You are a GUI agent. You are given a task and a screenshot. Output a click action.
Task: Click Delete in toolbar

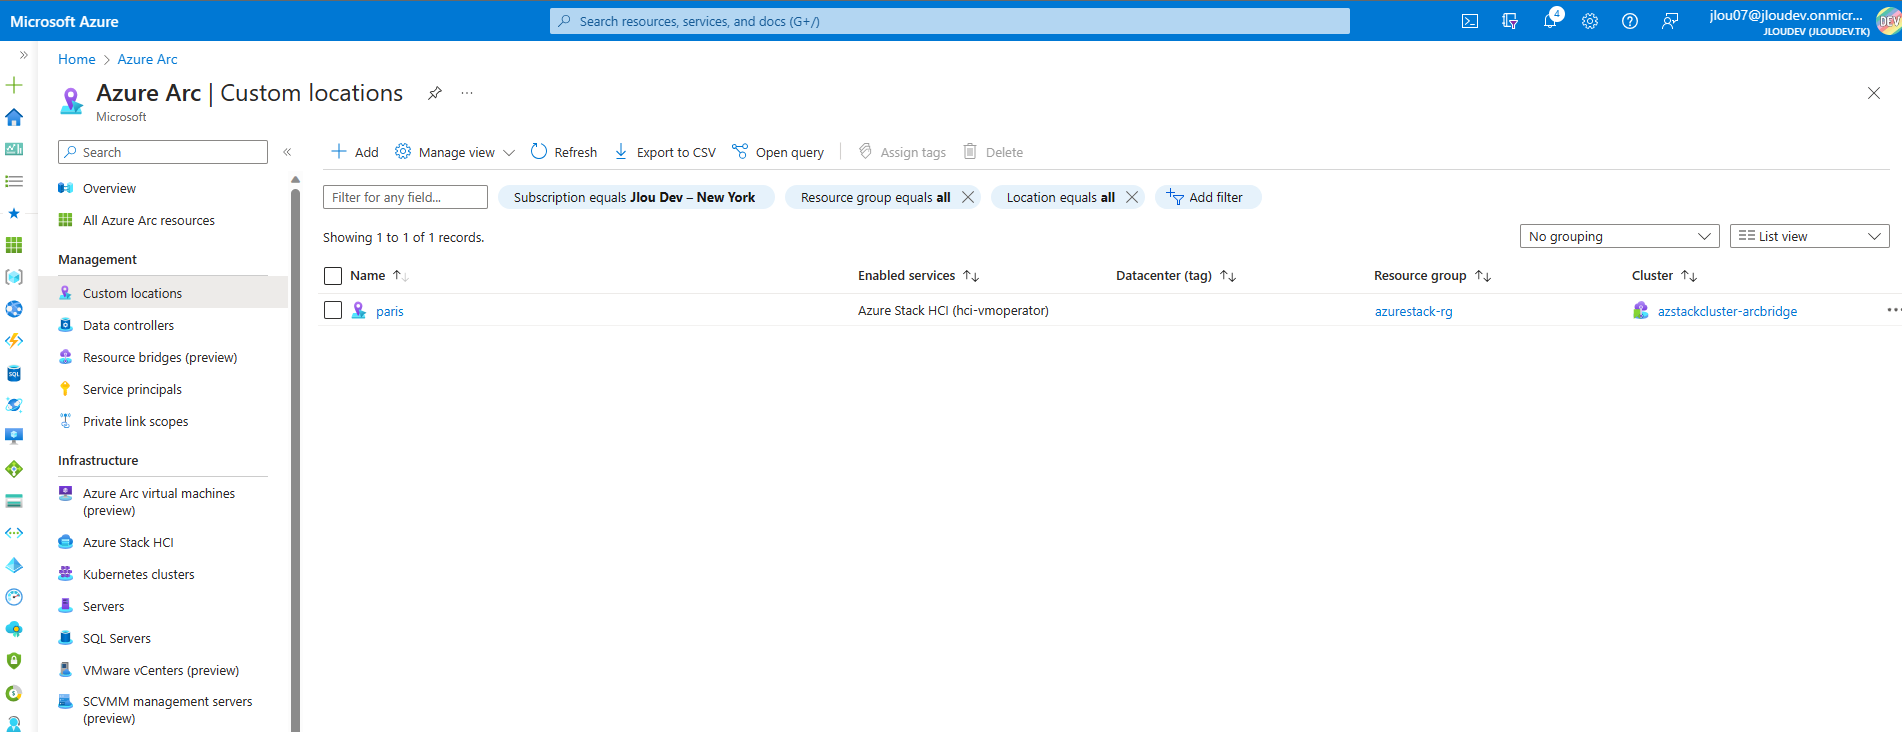993,152
